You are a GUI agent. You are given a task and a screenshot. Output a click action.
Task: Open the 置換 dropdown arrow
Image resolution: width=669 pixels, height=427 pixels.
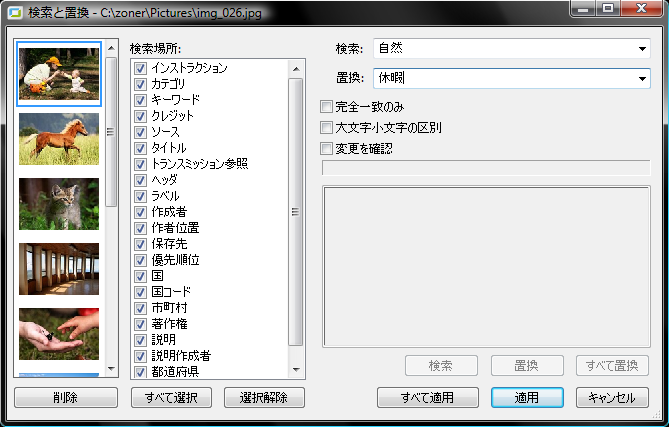point(642,78)
